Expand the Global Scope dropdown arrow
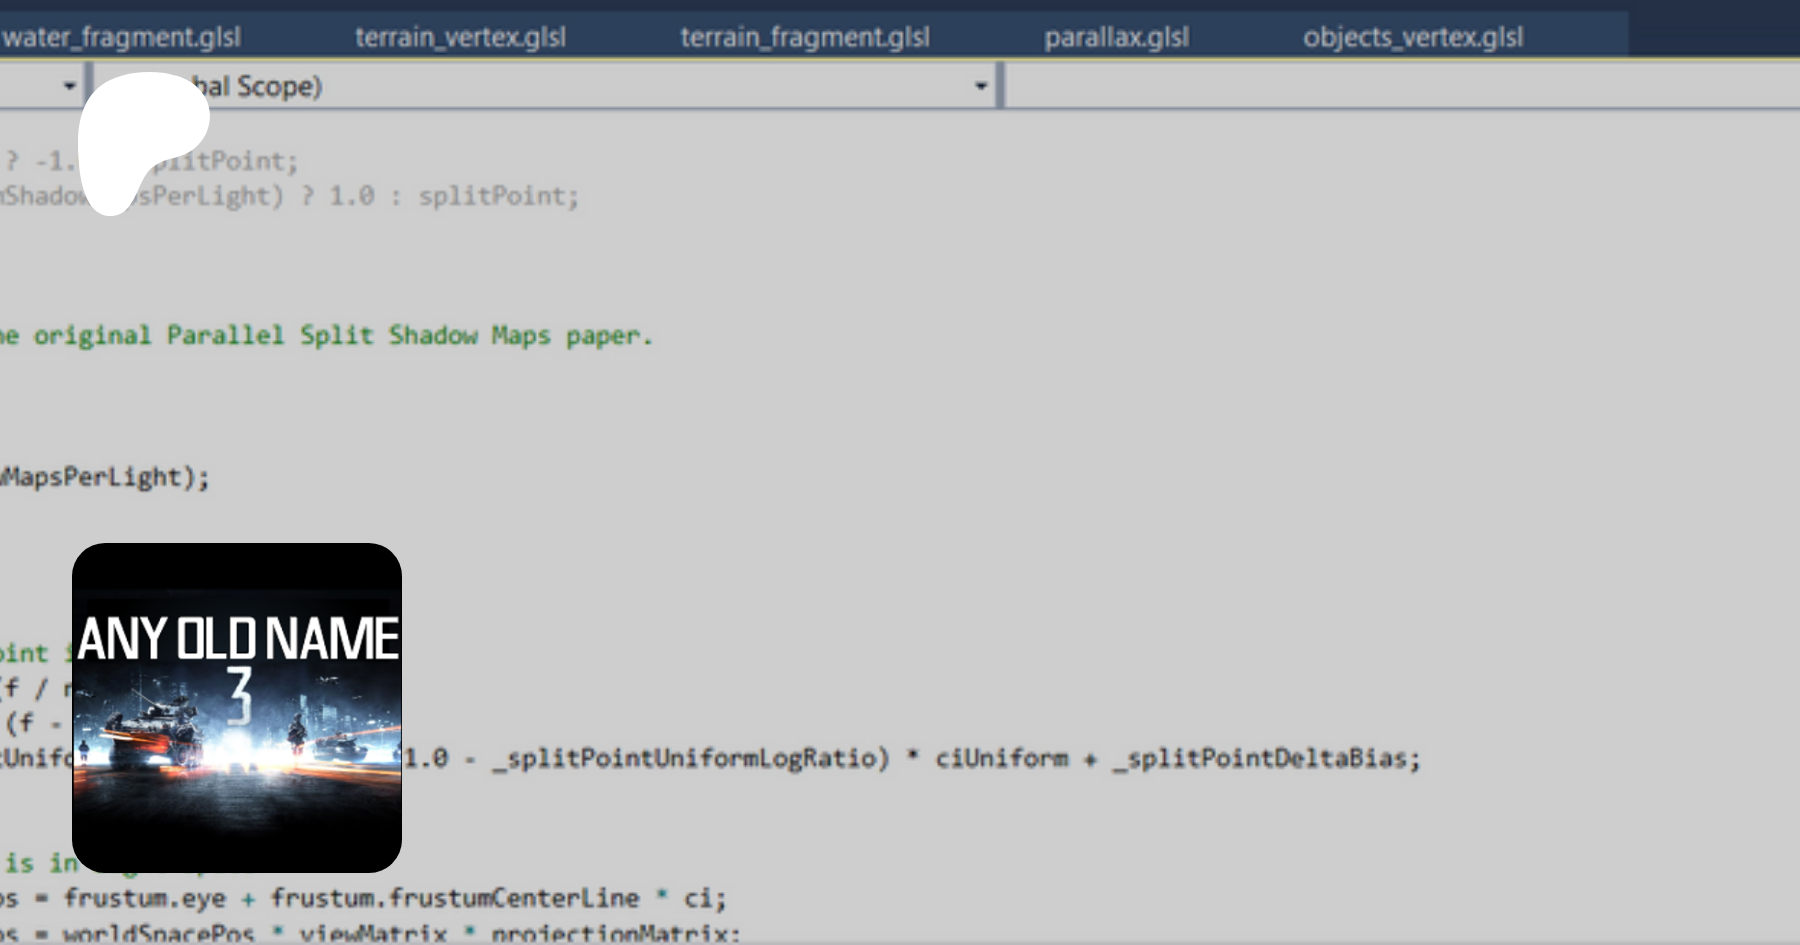 [980, 86]
